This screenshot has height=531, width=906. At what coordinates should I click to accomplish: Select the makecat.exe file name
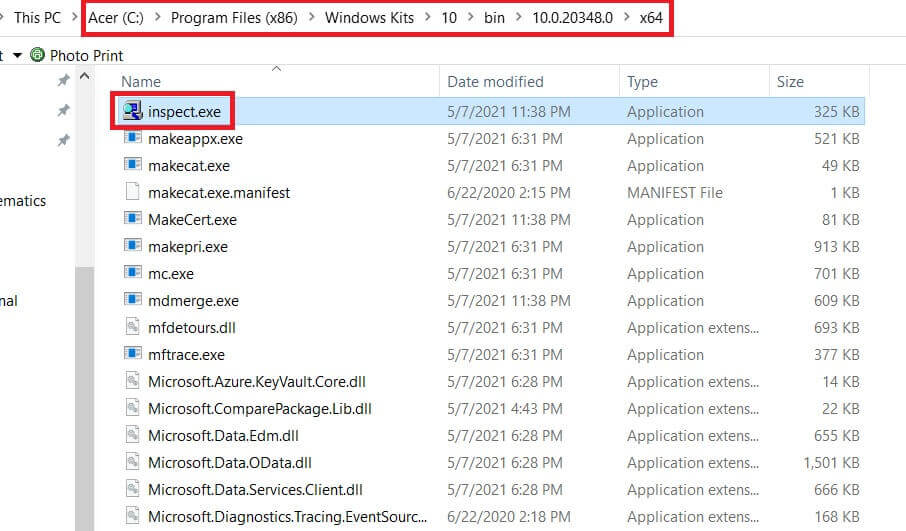pyautogui.click(x=189, y=166)
